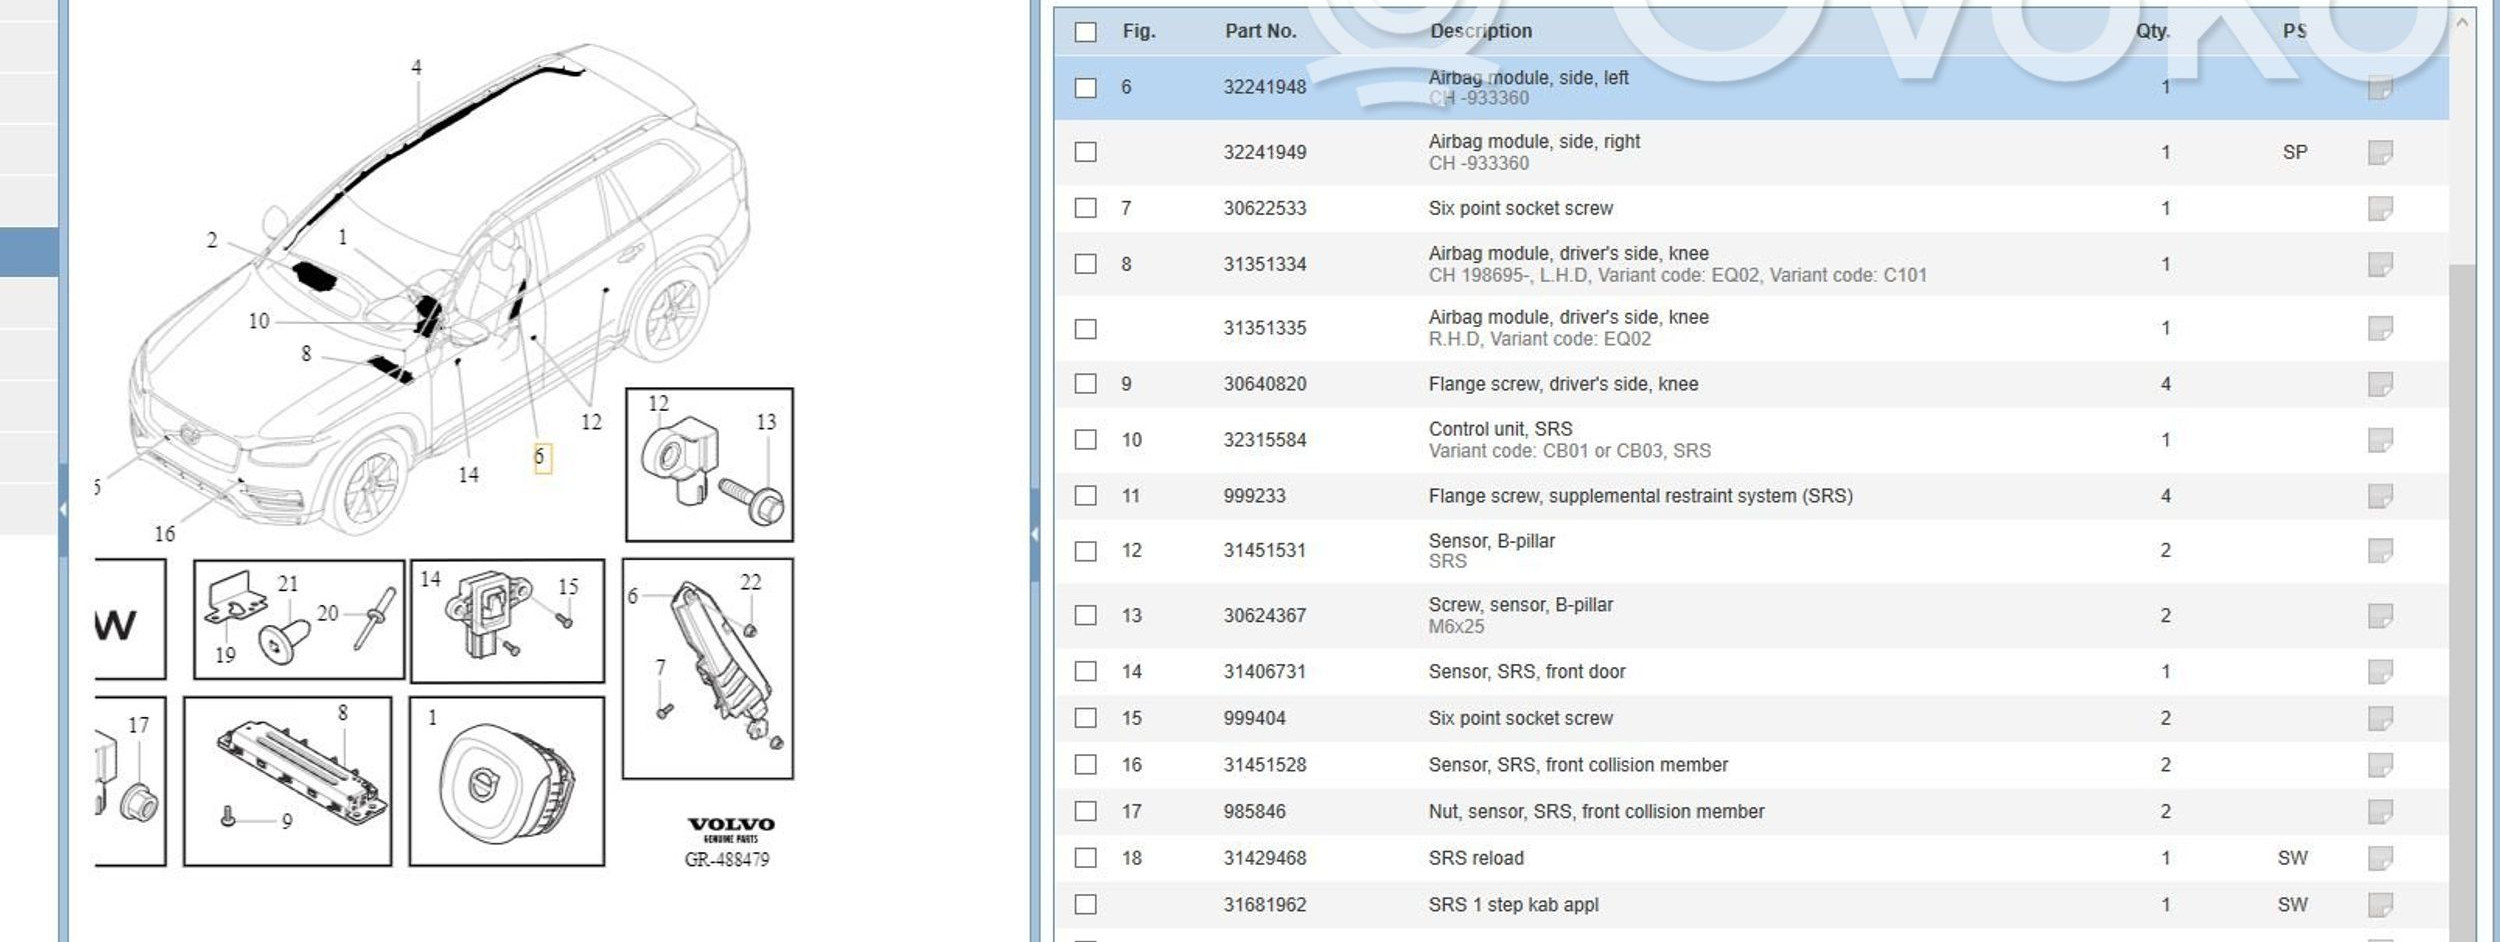Click the vertical scrollbar thumb of parts list
Viewport: 2500px width, 942px height.
pyautogui.click(x=2461, y=600)
